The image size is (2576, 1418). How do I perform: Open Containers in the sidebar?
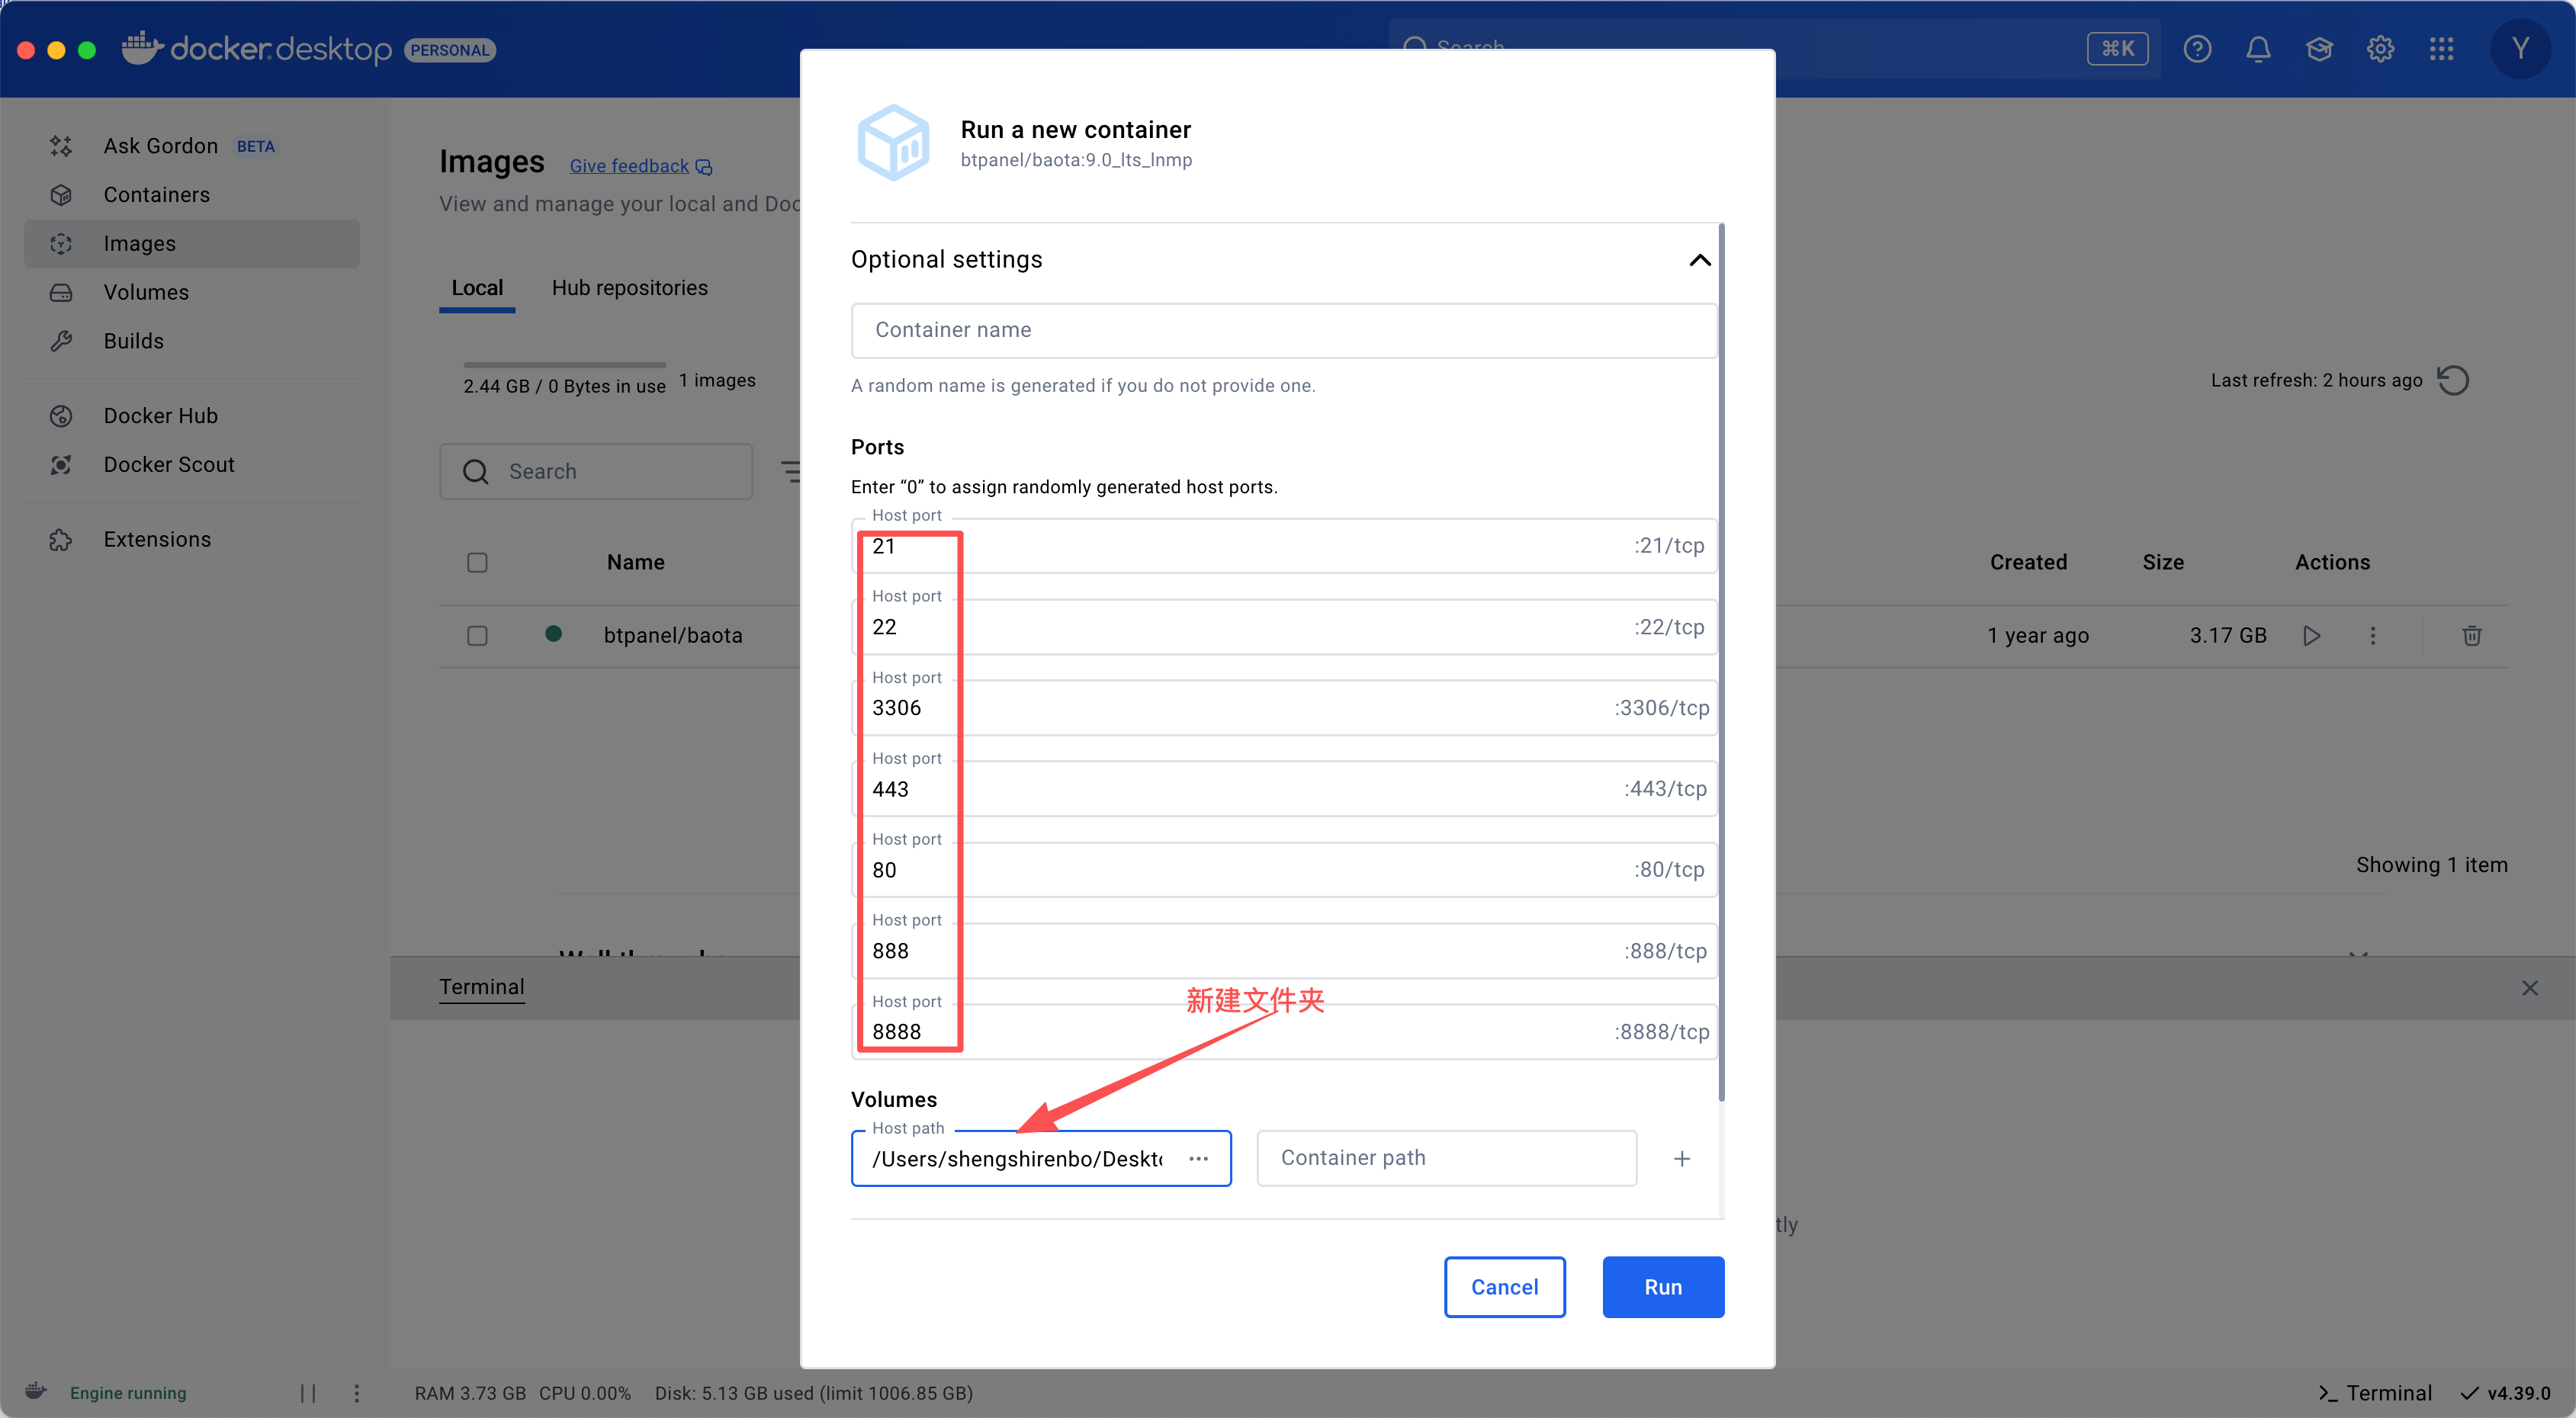pyautogui.click(x=157, y=195)
